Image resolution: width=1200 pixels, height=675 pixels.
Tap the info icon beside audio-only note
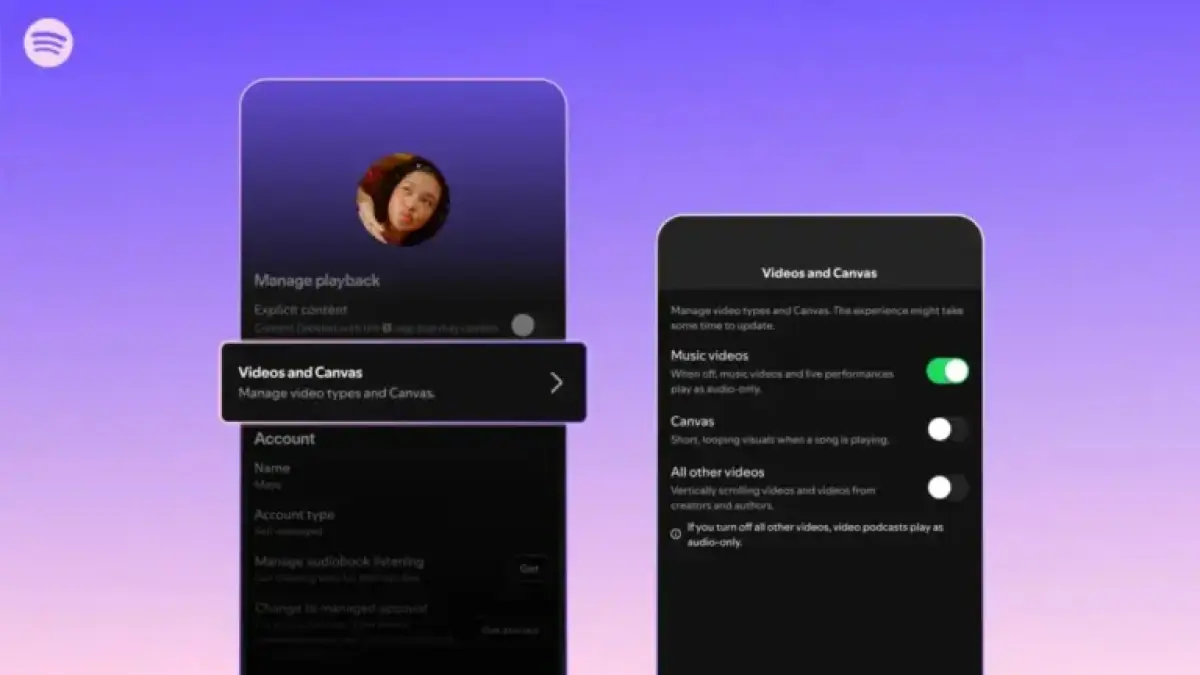click(x=676, y=534)
